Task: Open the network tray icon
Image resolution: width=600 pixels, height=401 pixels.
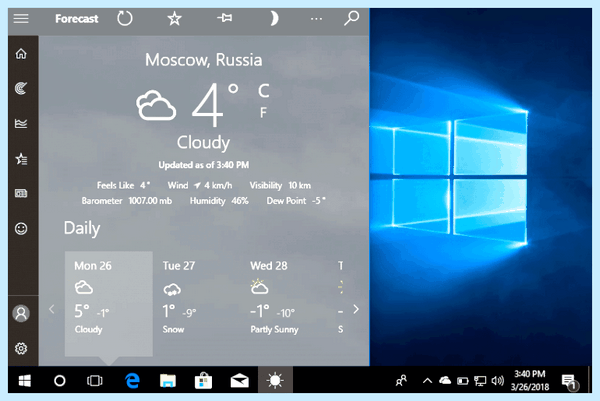Action: (x=480, y=381)
